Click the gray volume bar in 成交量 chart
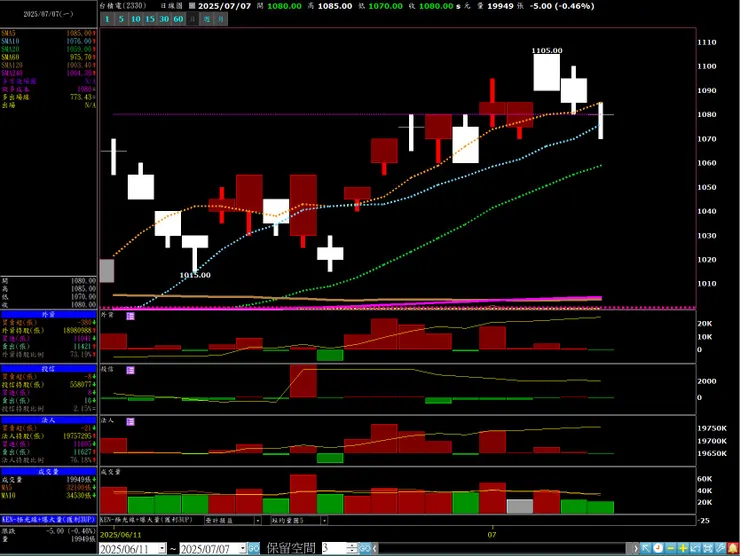The width and height of the screenshot is (740, 556). (520, 506)
